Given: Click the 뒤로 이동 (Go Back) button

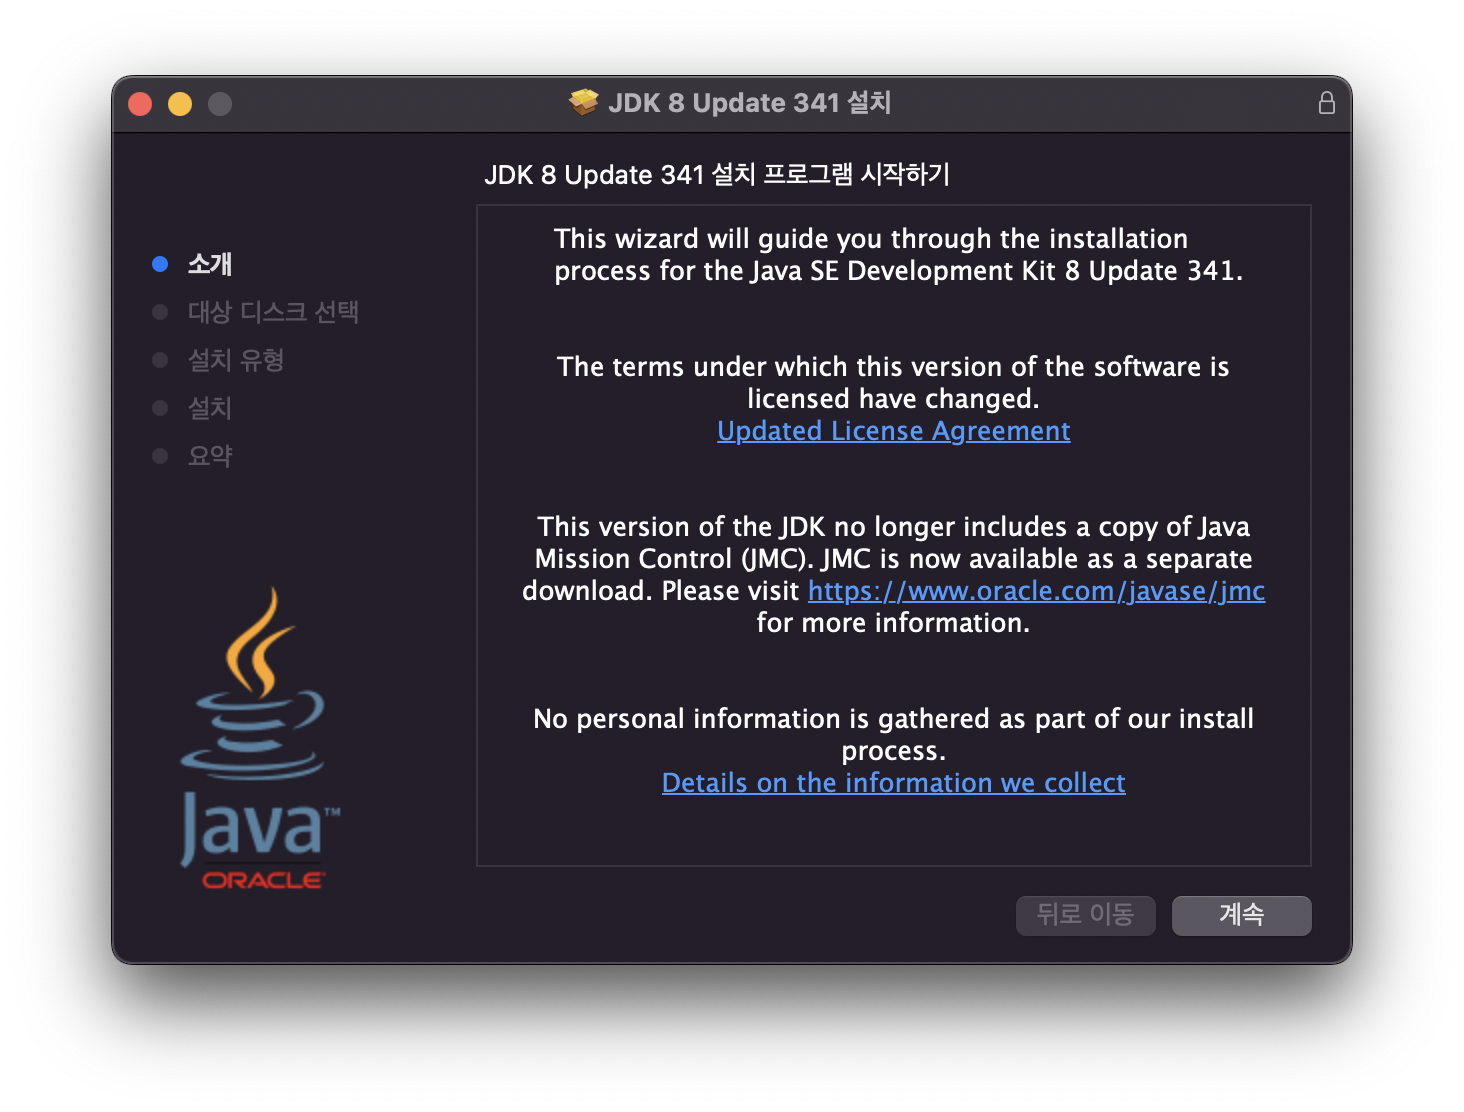Looking at the screenshot, I should tap(1085, 915).
